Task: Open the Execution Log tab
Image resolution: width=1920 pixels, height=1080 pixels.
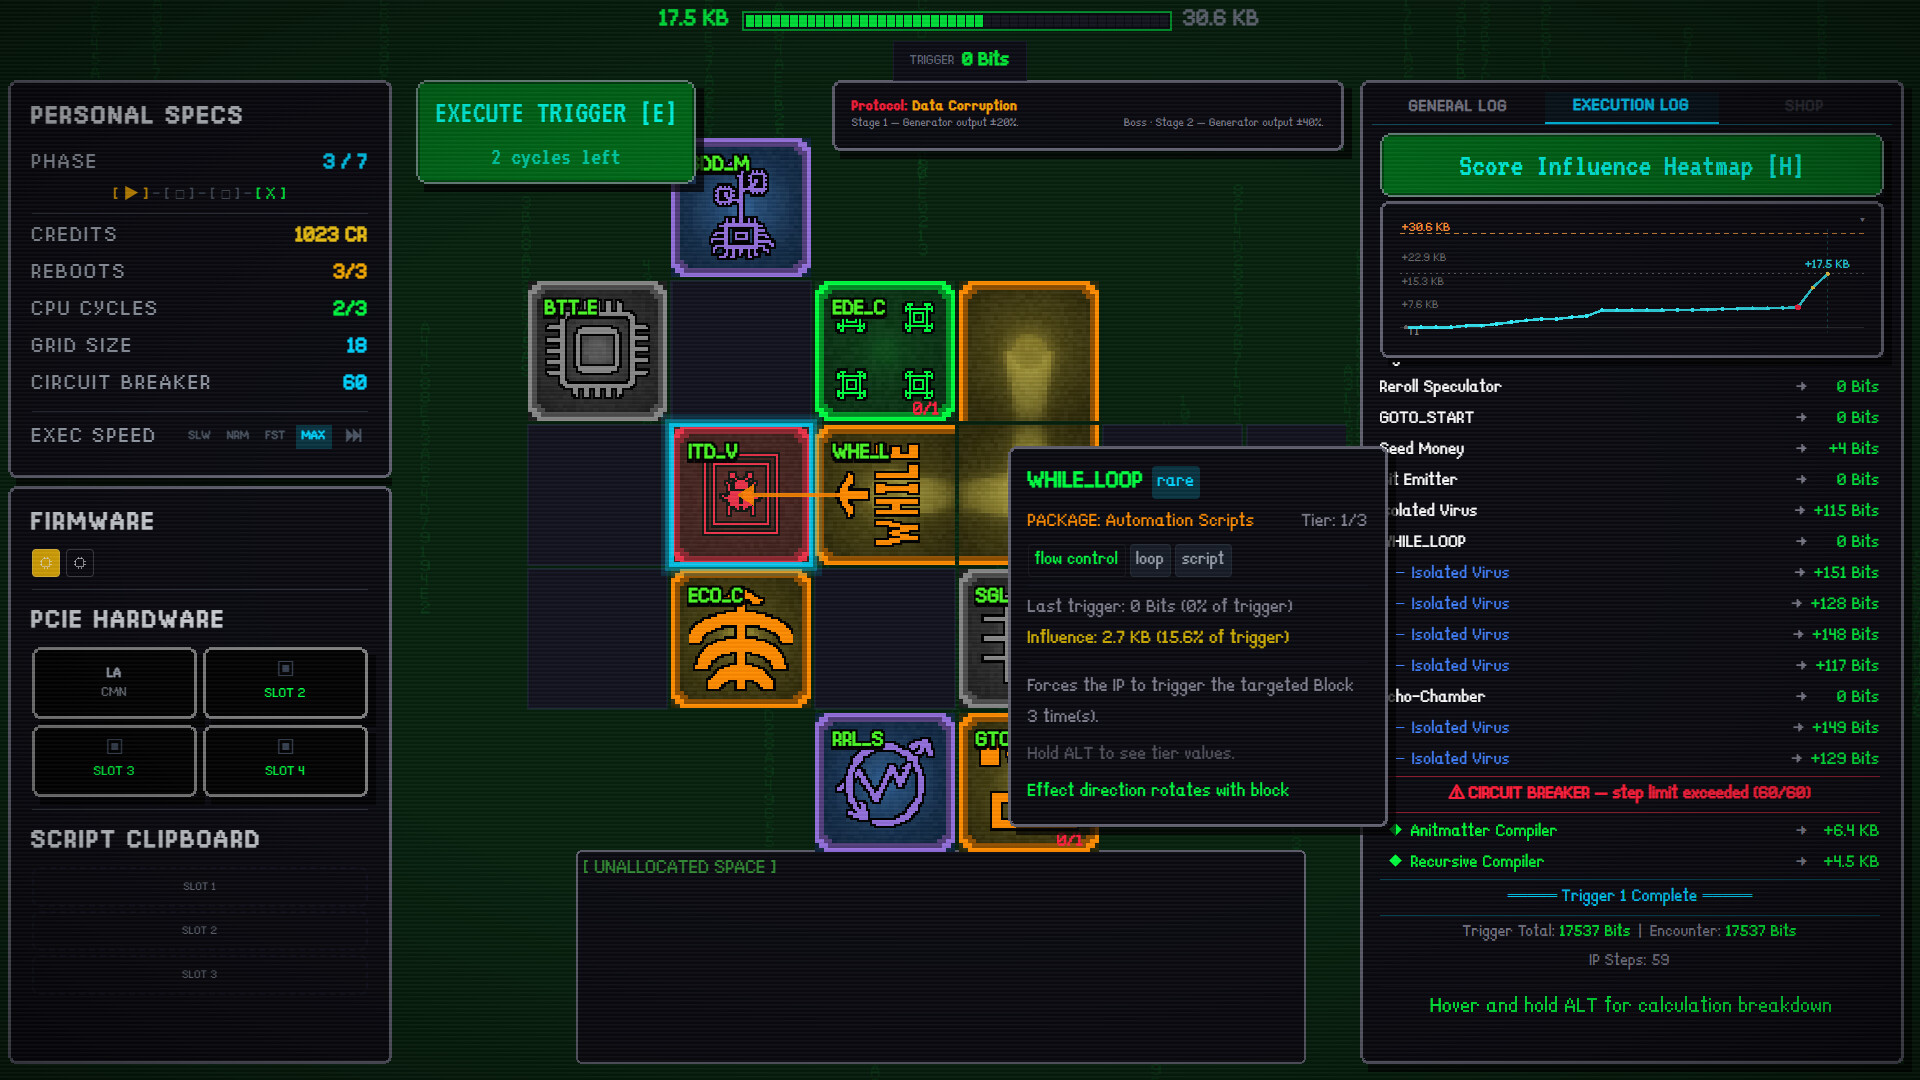Action: point(1630,105)
